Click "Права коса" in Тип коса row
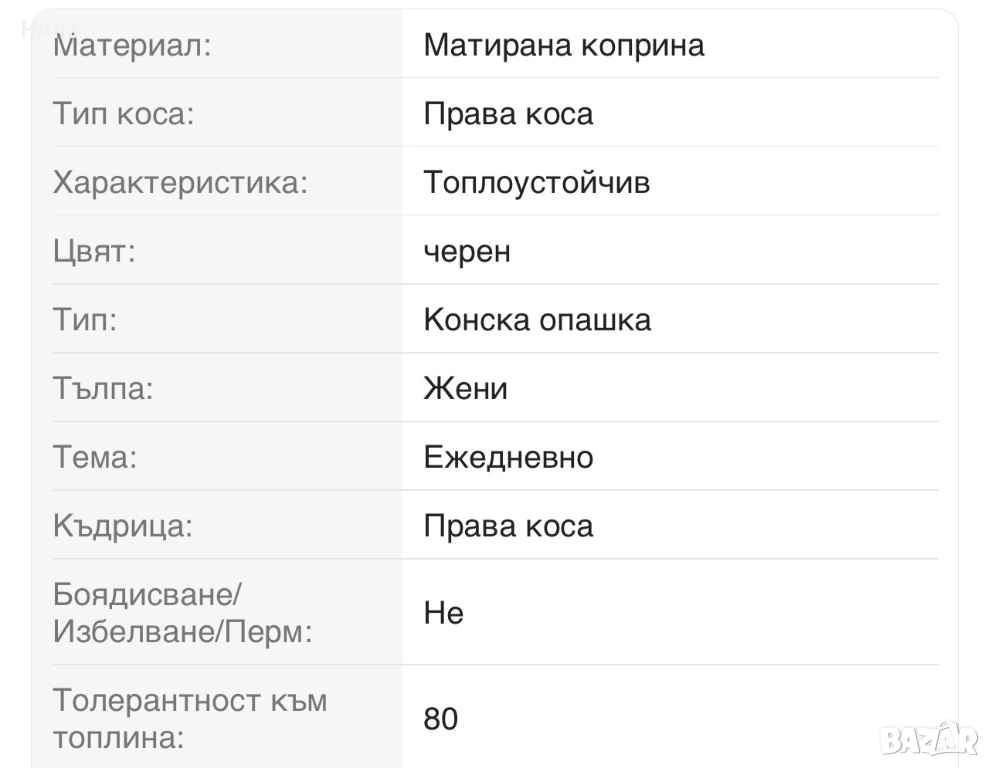The height and width of the screenshot is (768, 990). tap(508, 114)
